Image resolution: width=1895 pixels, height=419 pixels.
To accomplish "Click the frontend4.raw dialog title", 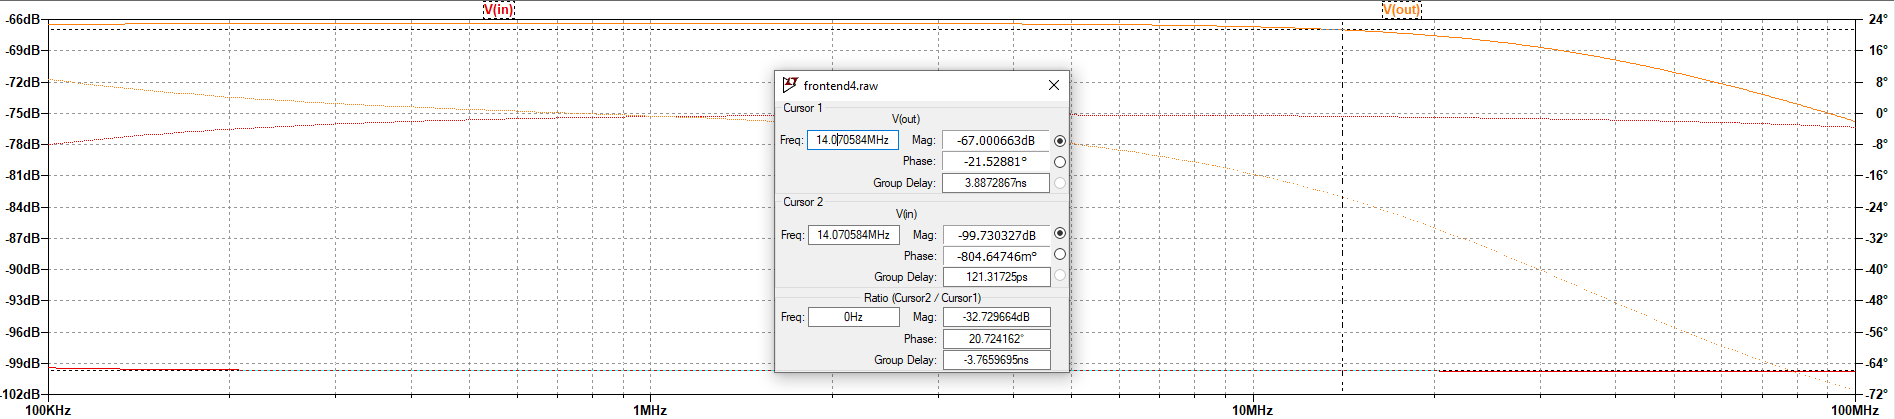I will click(x=841, y=86).
